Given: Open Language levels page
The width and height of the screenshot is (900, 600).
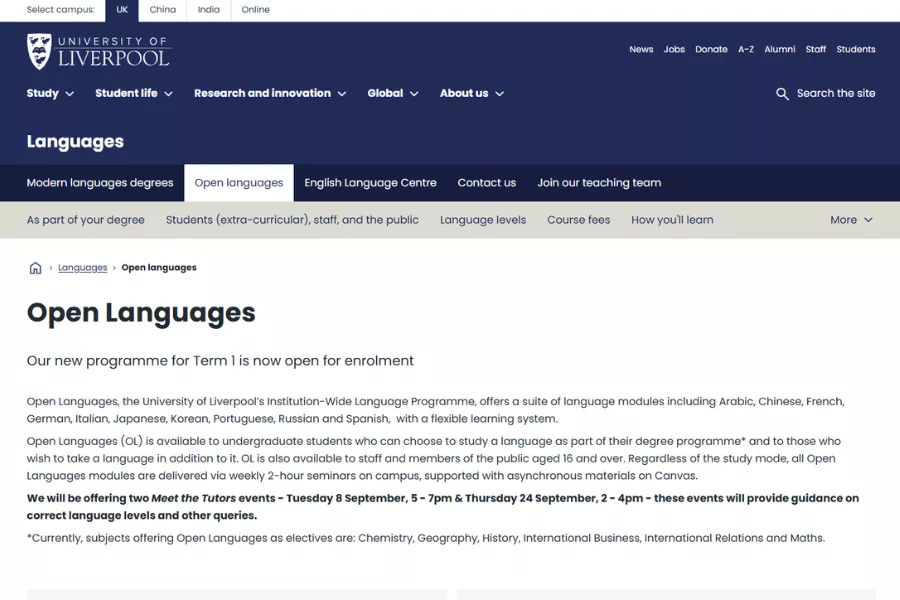Looking at the screenshot, I should click(x=483, y=220).
